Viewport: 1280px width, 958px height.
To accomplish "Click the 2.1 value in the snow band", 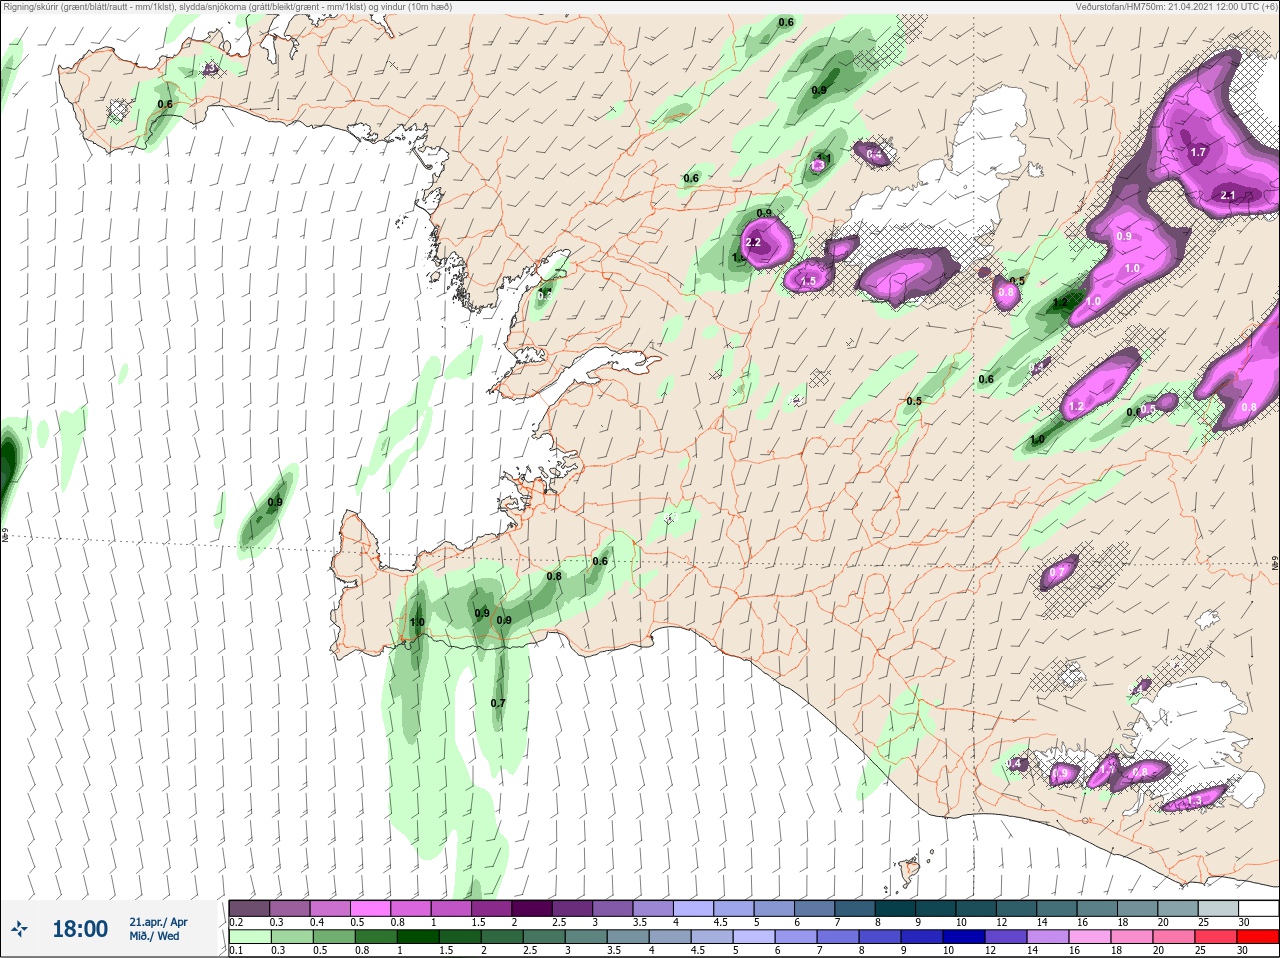I will tap(1229, 196).
